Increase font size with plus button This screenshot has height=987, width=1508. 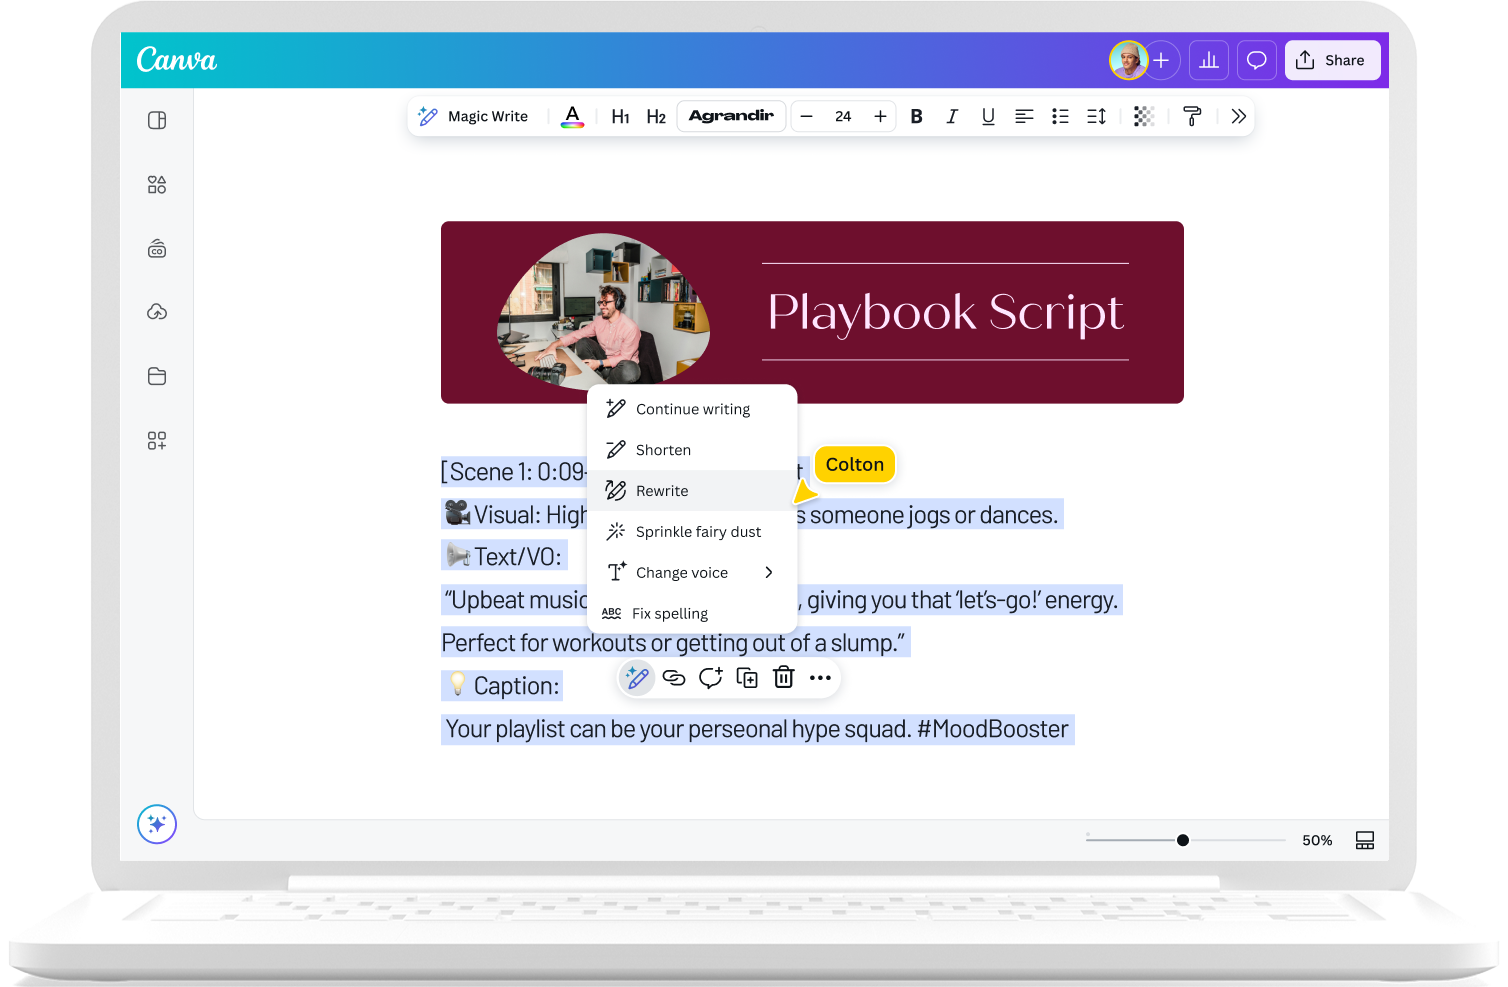(880, 116)
